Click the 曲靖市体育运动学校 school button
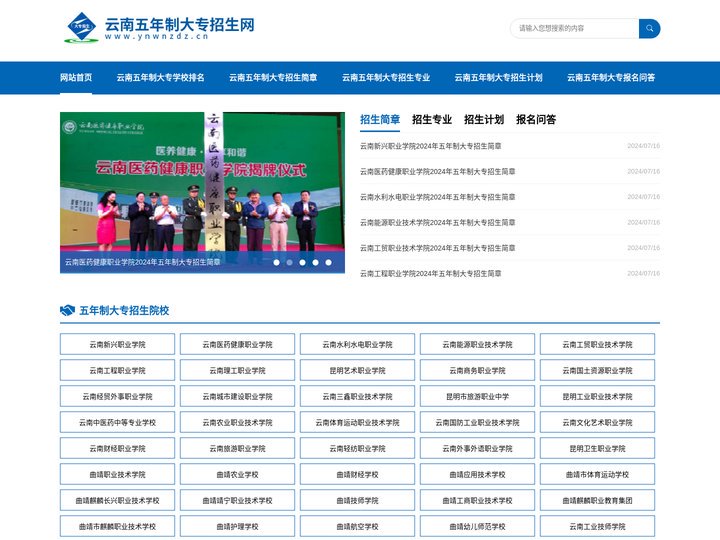The height and width of the screenshot is (540, 720). [x=597, y=474]
